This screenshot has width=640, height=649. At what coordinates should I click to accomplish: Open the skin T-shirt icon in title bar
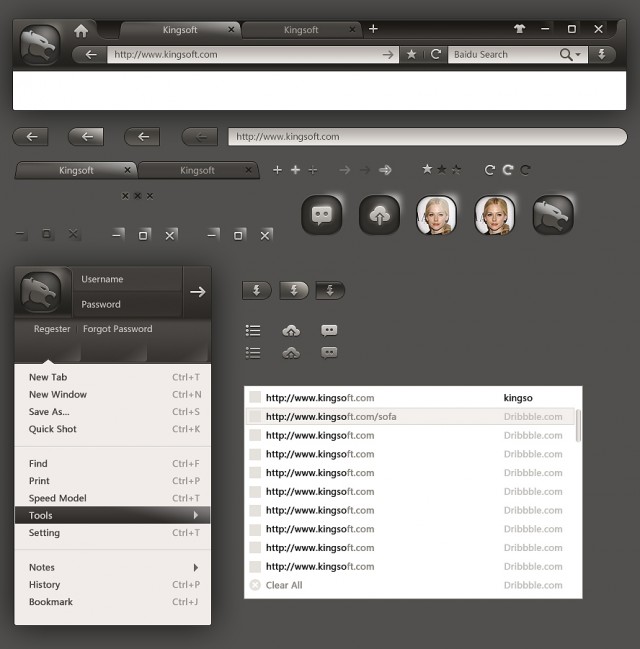(519, 29)
